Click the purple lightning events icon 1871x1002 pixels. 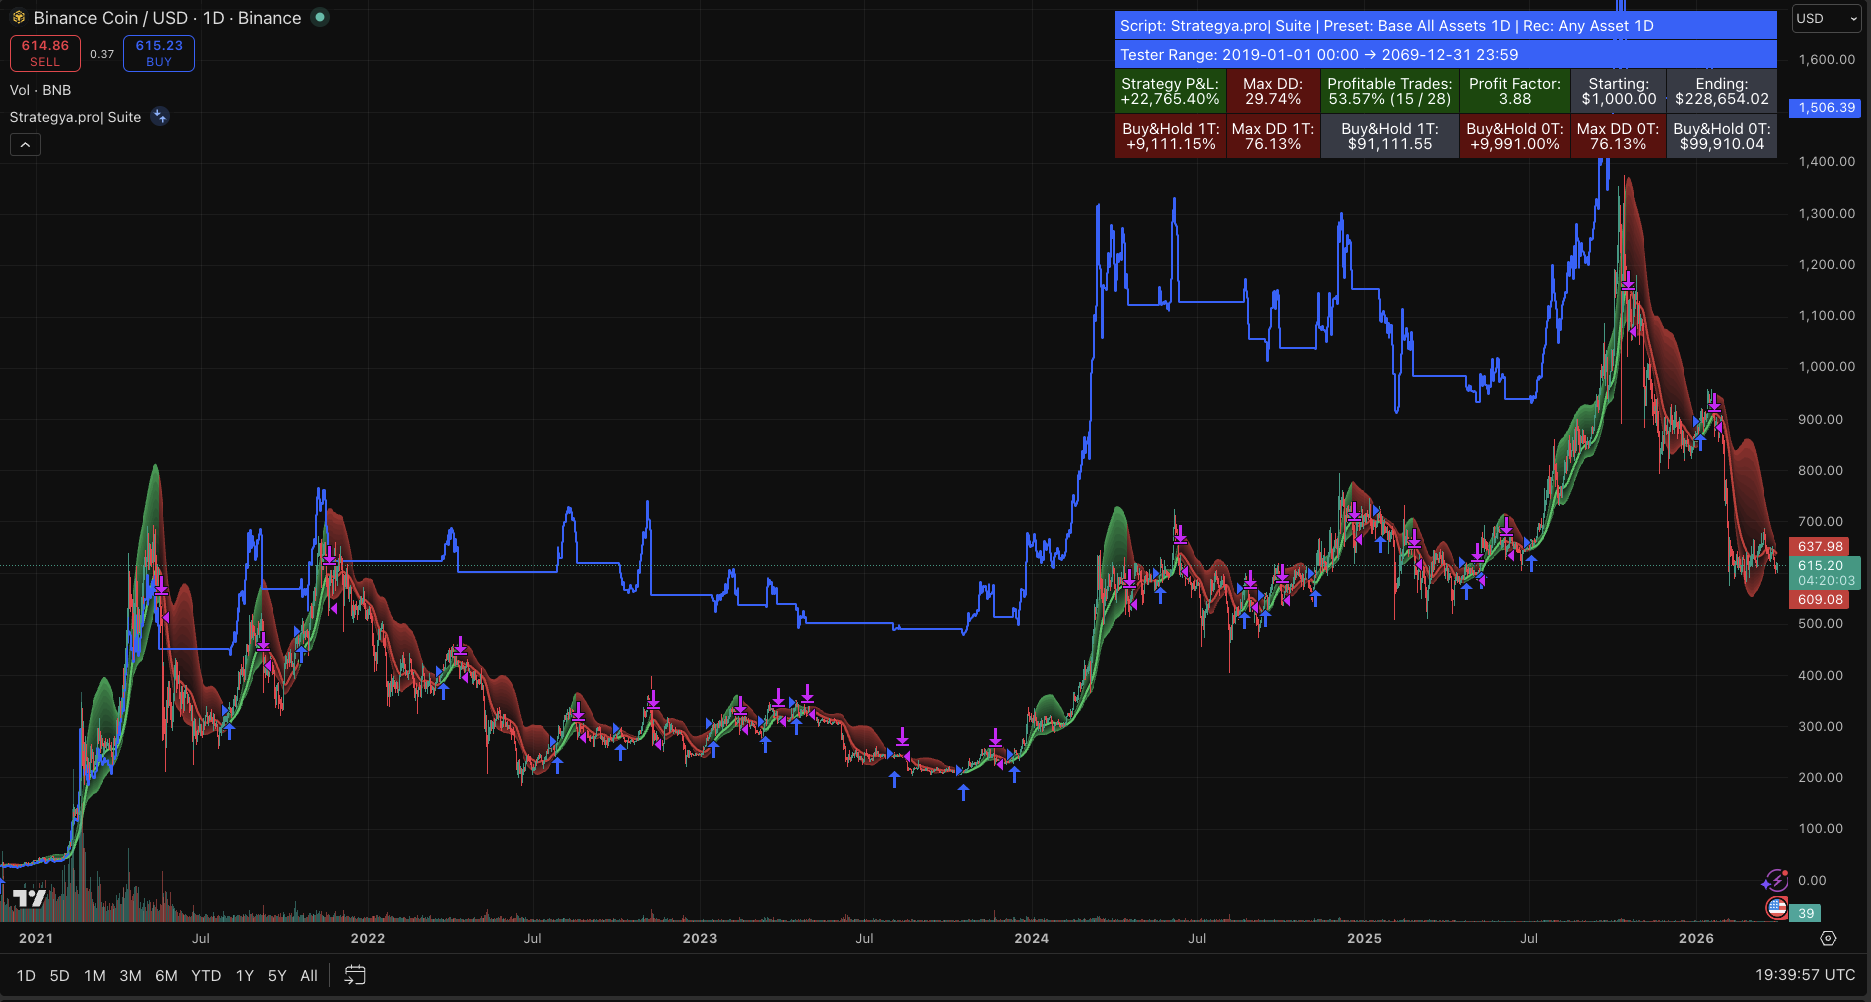click(x=1775, y=880)
